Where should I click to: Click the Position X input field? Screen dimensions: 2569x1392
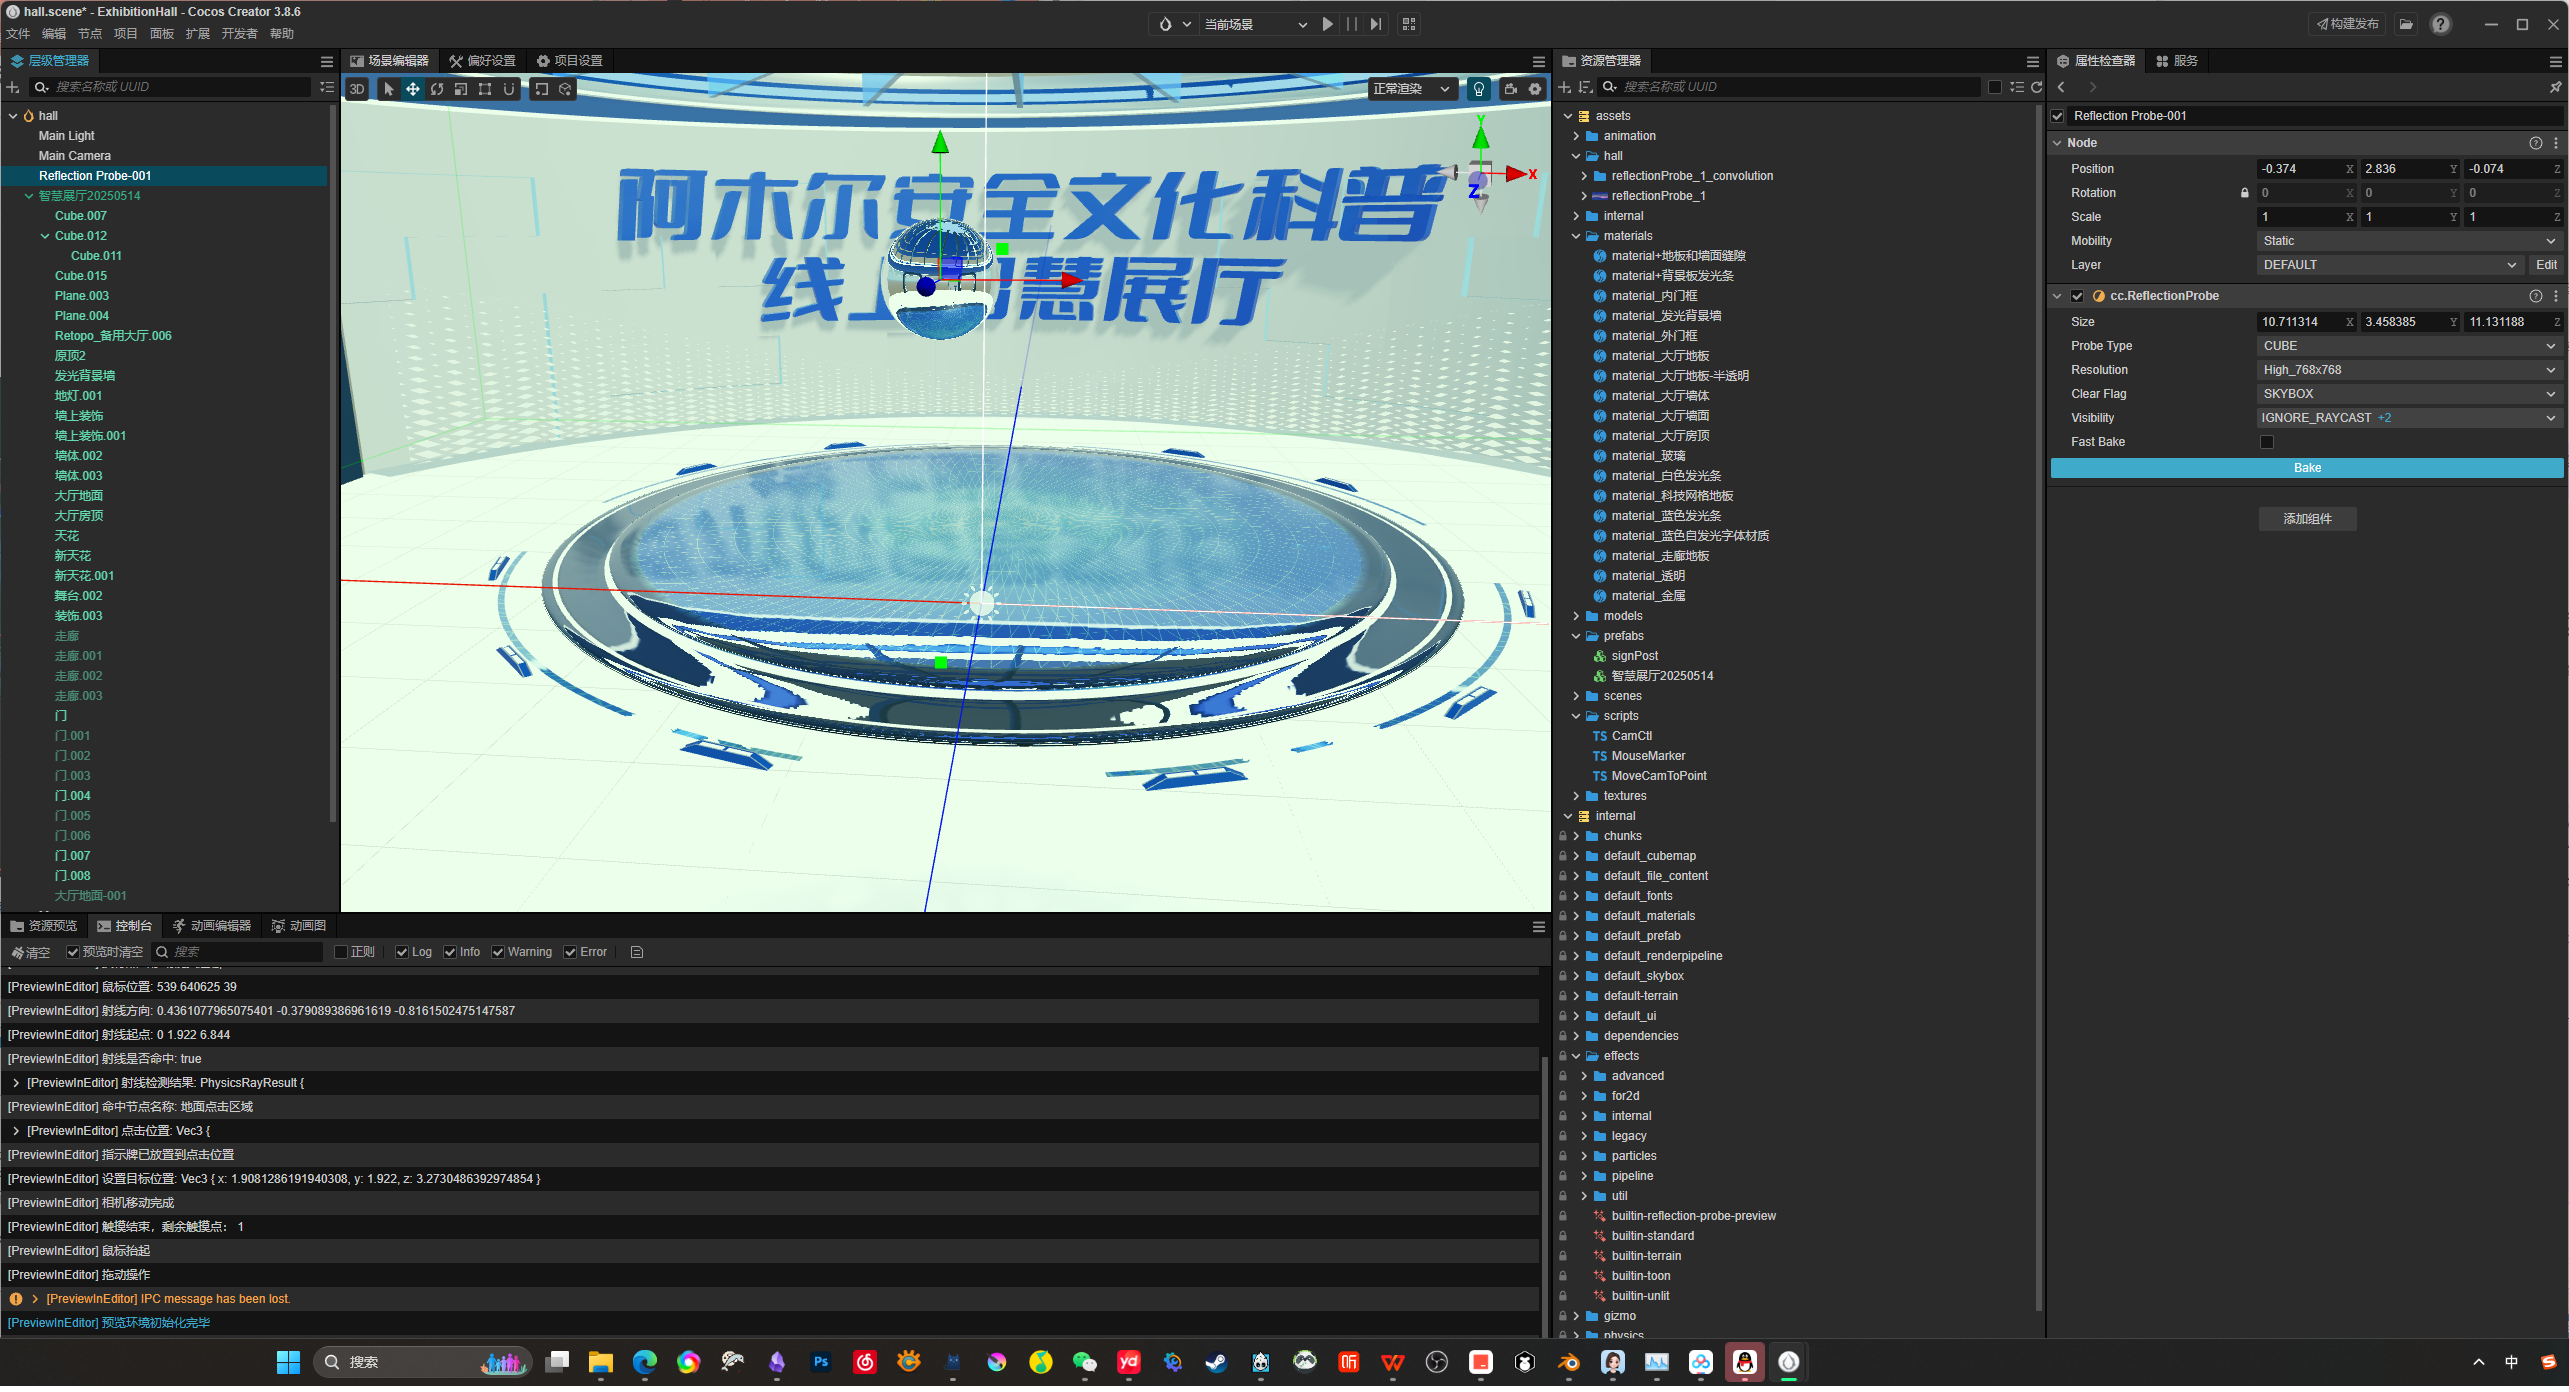click(2300, 169)
